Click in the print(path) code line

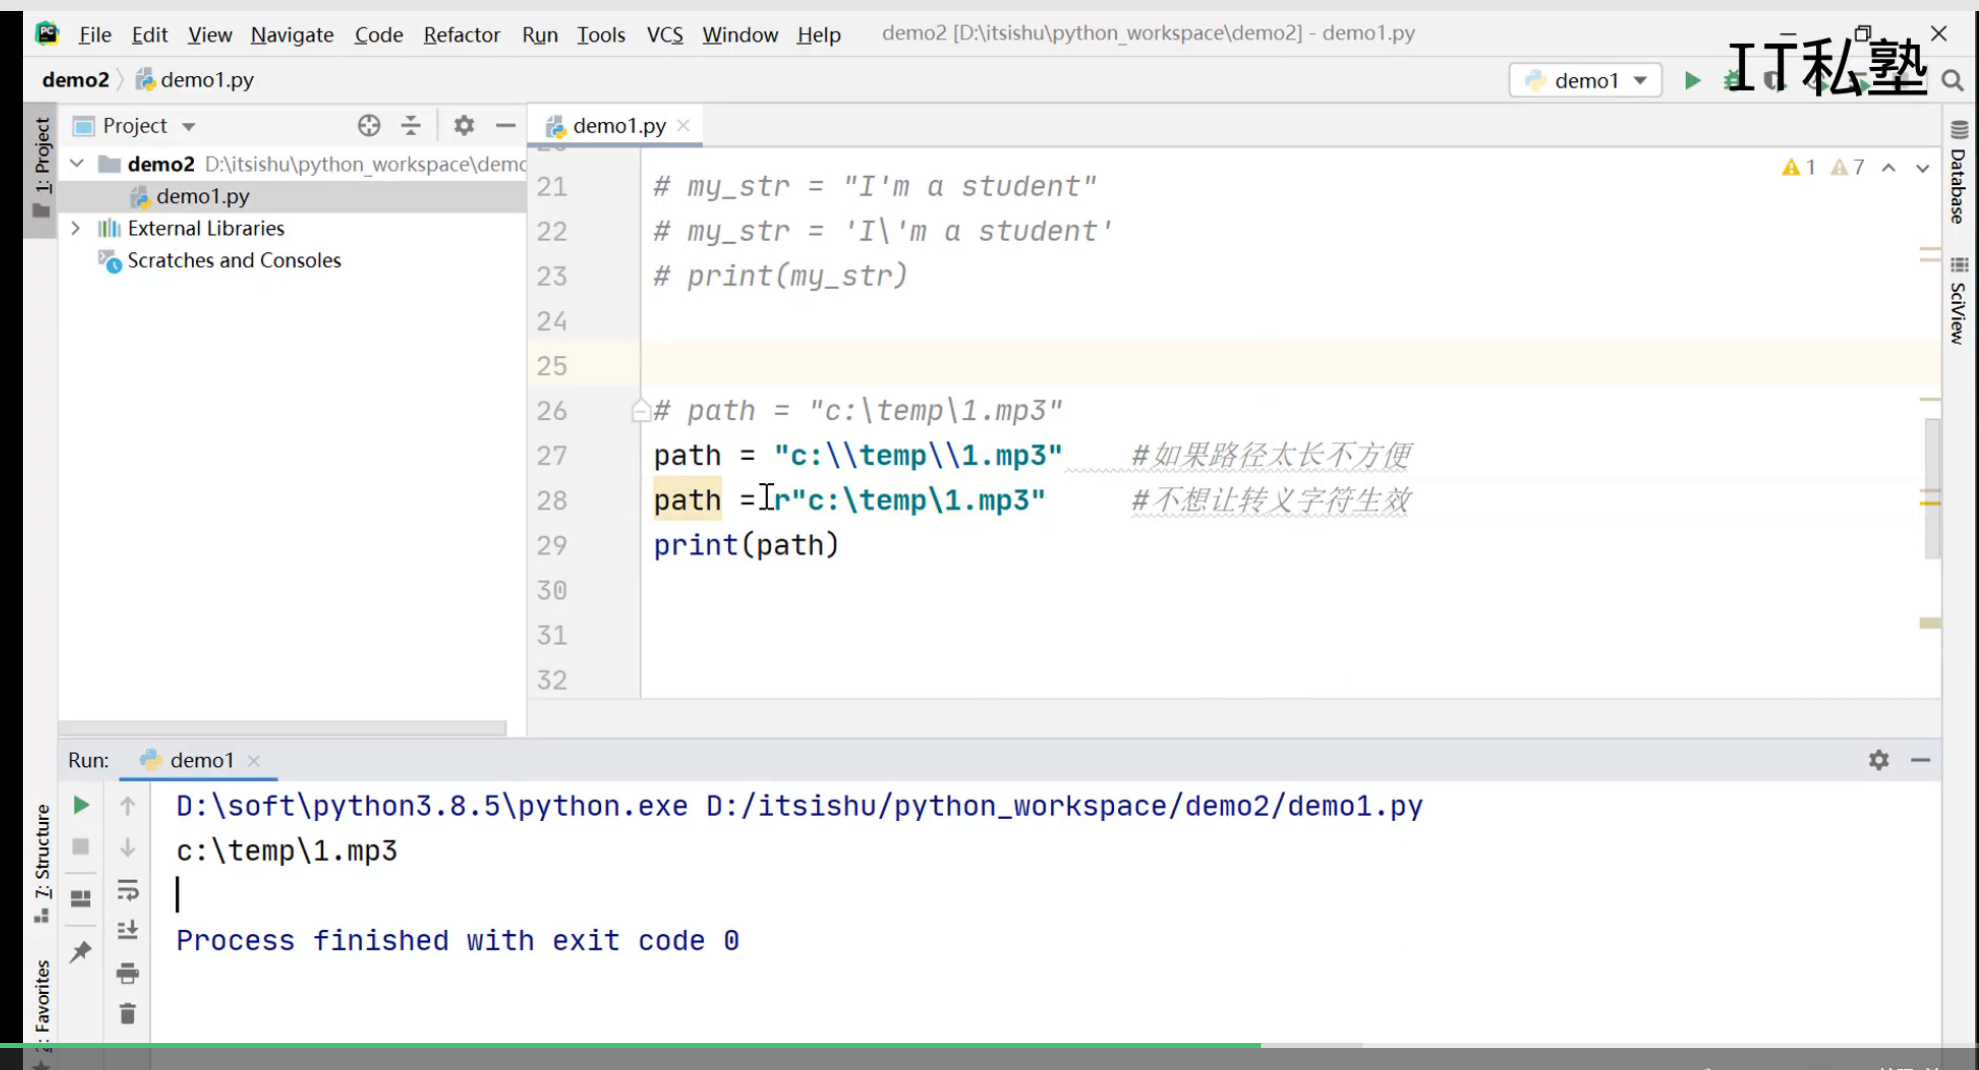click(746, 545)
